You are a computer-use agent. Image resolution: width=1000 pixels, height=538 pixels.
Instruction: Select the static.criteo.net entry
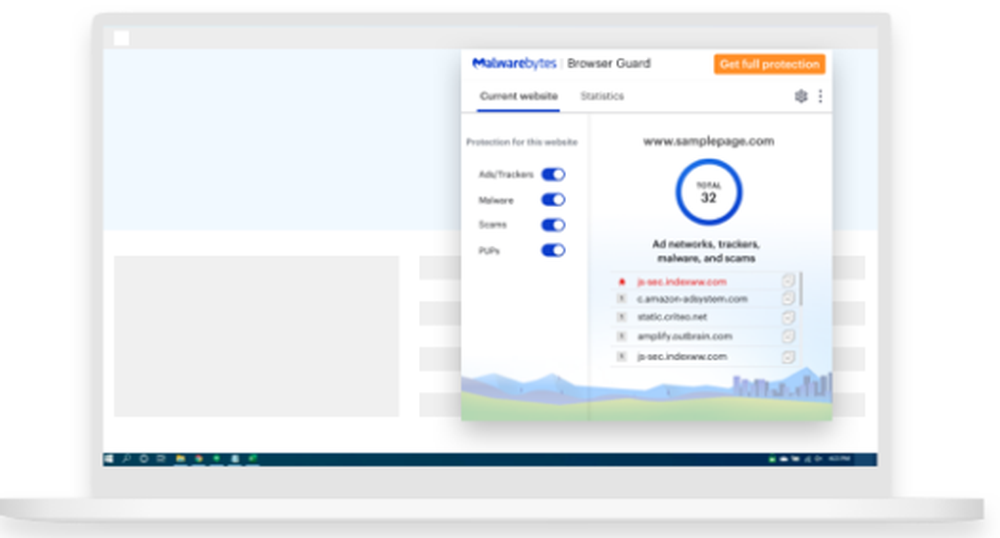(x=672, y=317)
